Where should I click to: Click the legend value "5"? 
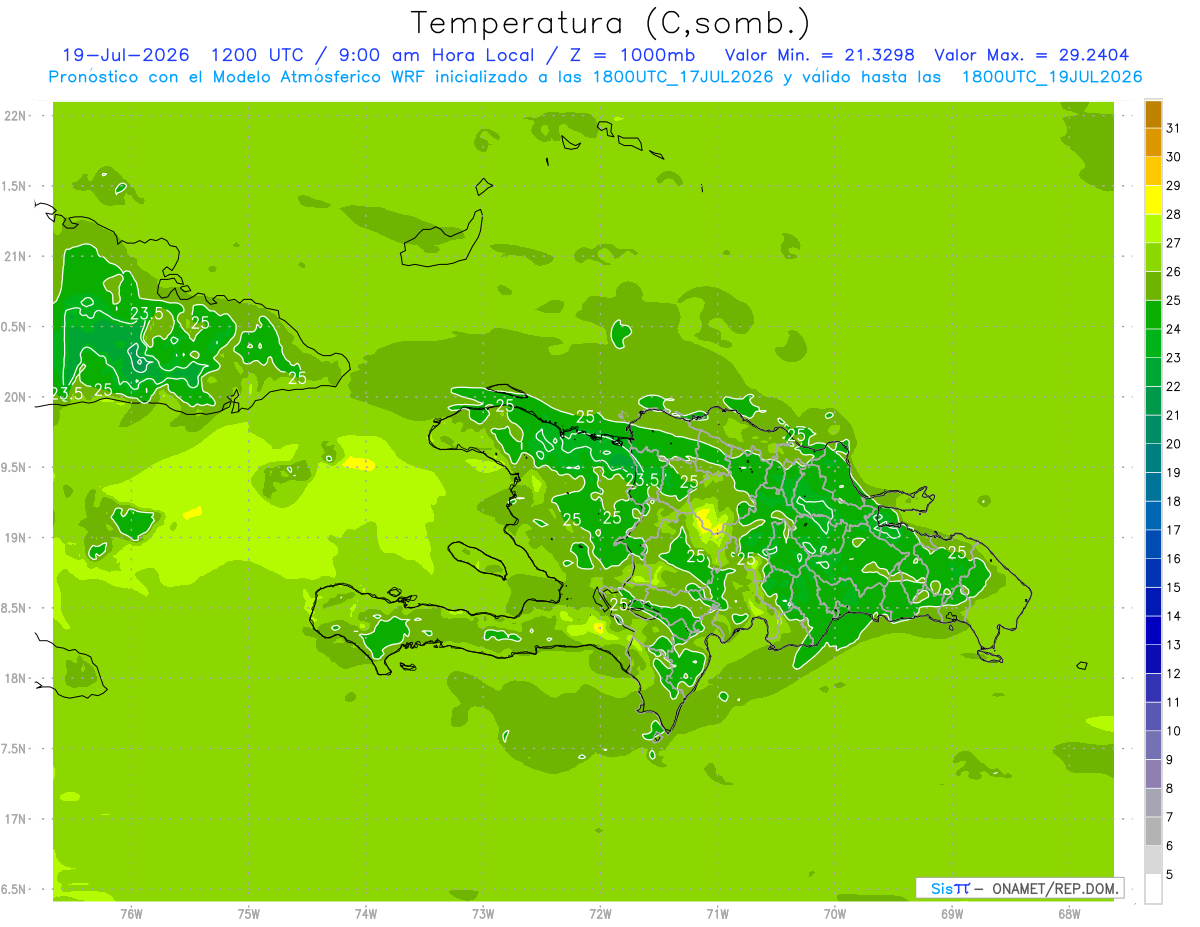point(1170,875)
